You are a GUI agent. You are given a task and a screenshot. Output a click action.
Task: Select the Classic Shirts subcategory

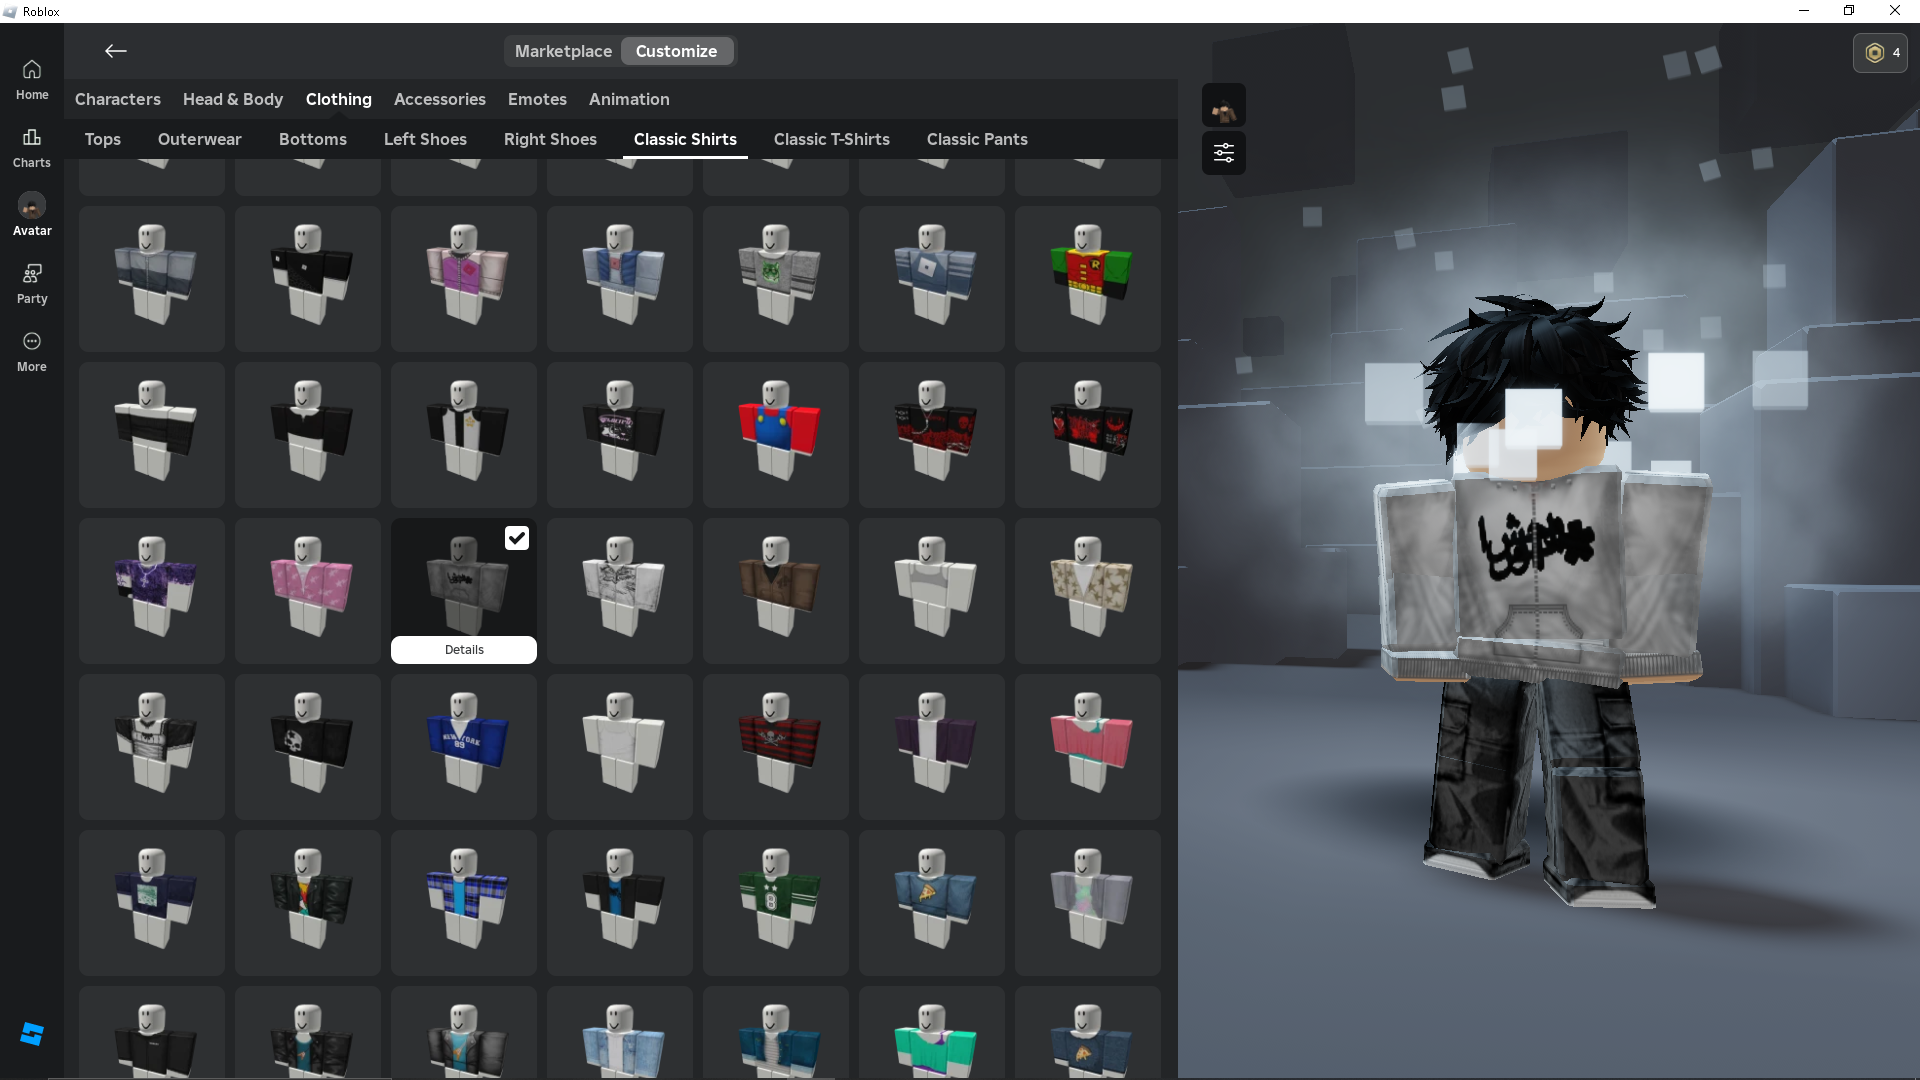click(685, 139)
